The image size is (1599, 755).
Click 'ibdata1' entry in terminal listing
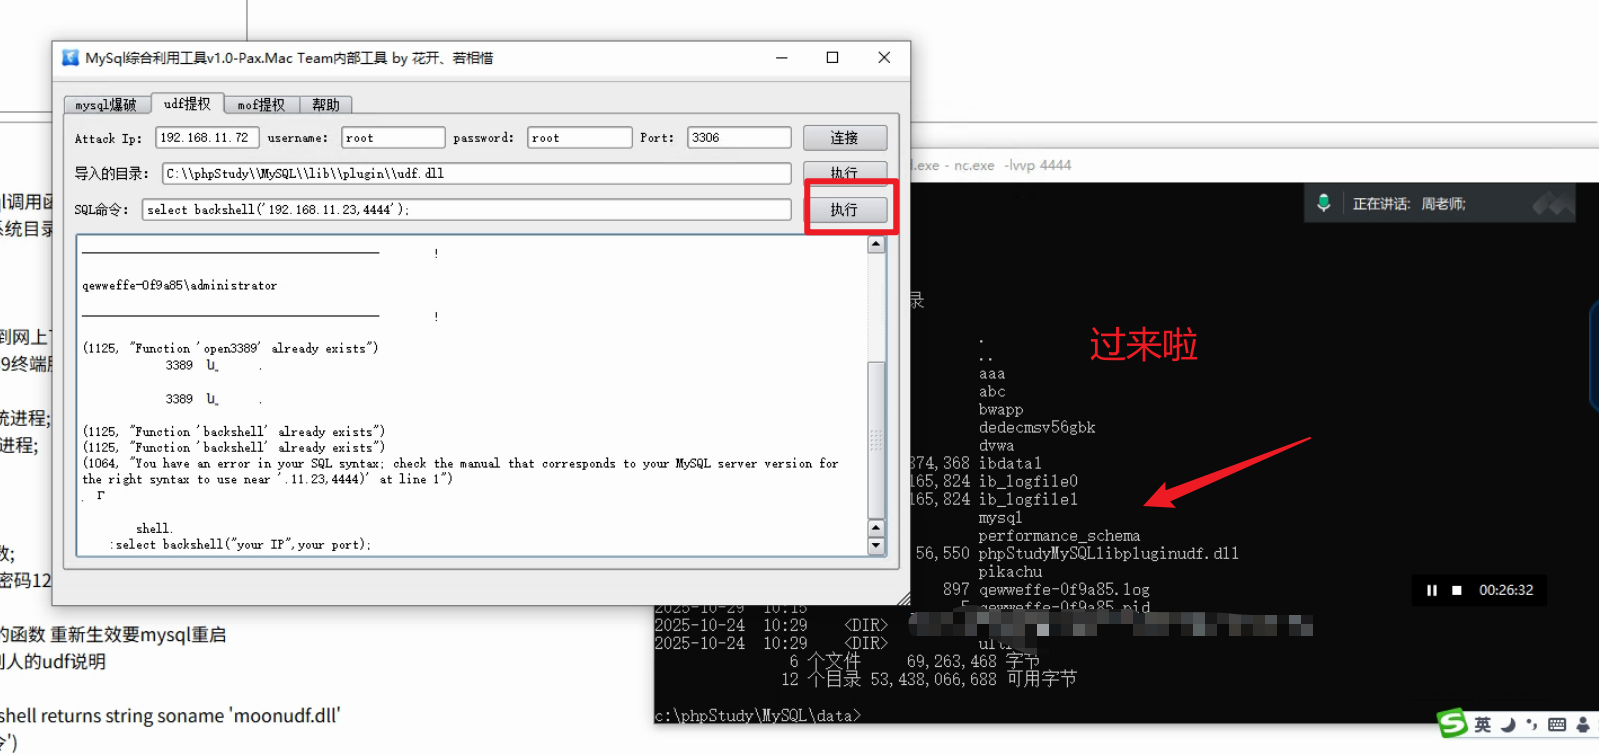1010,464
